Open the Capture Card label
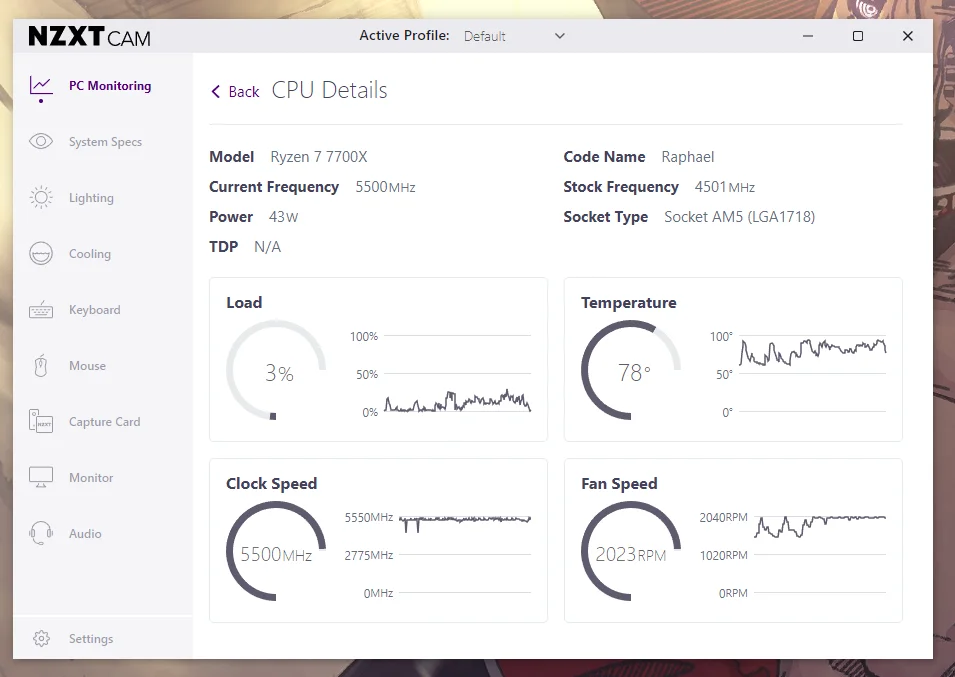 coord(104,422)
